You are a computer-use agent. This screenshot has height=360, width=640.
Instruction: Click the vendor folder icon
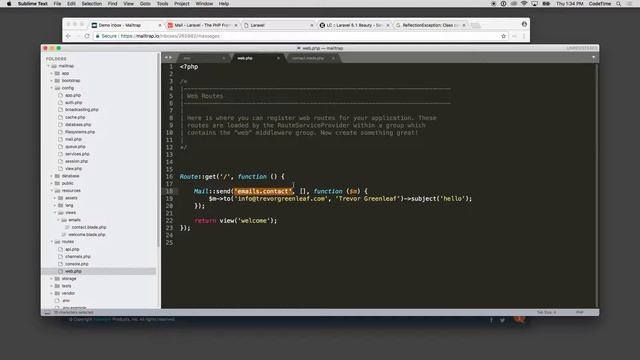pos(57,293)
